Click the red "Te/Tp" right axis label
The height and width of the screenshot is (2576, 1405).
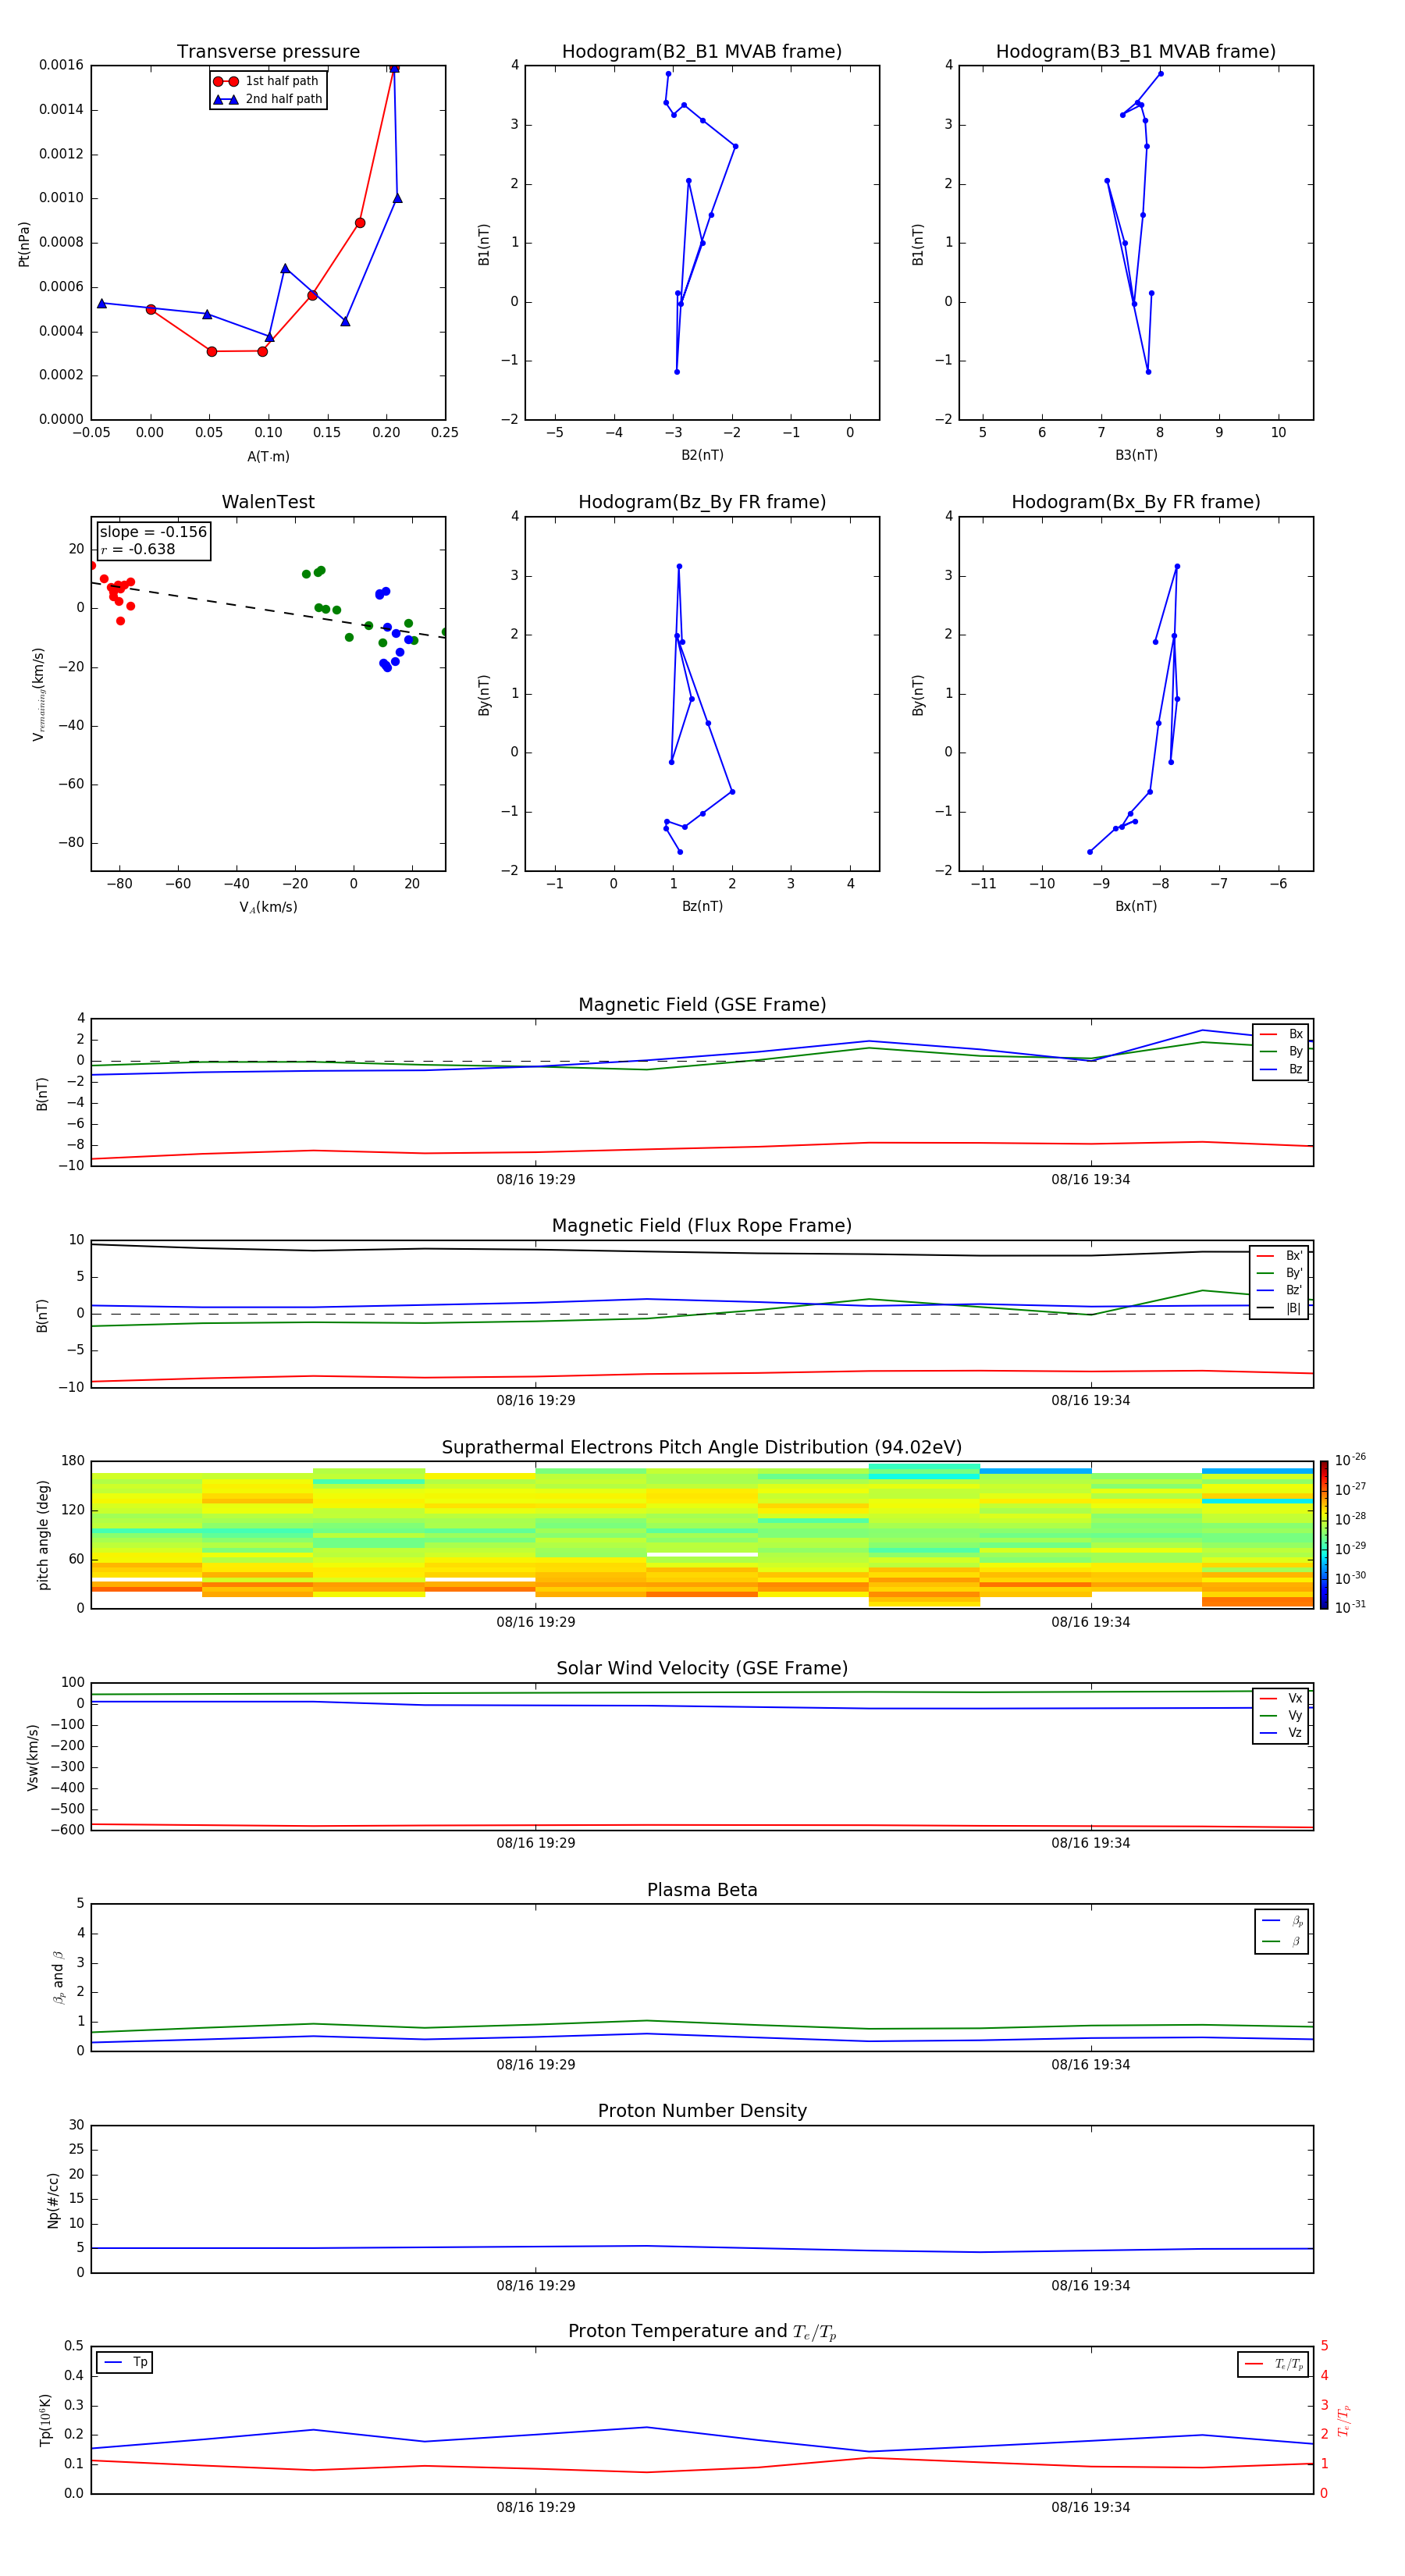pos(1344,2421)
